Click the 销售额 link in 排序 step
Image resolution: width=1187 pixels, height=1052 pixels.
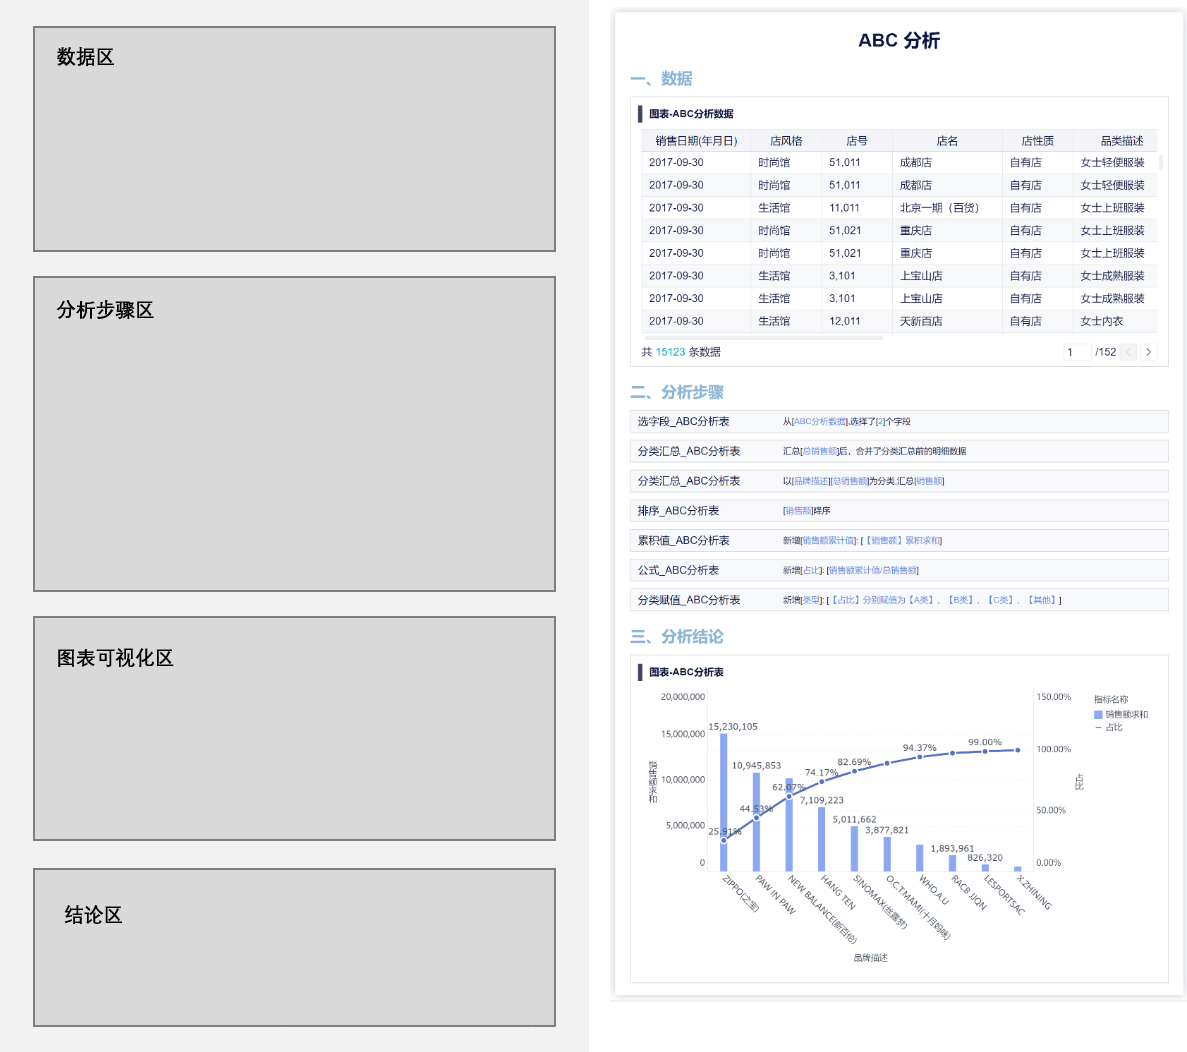799,511
